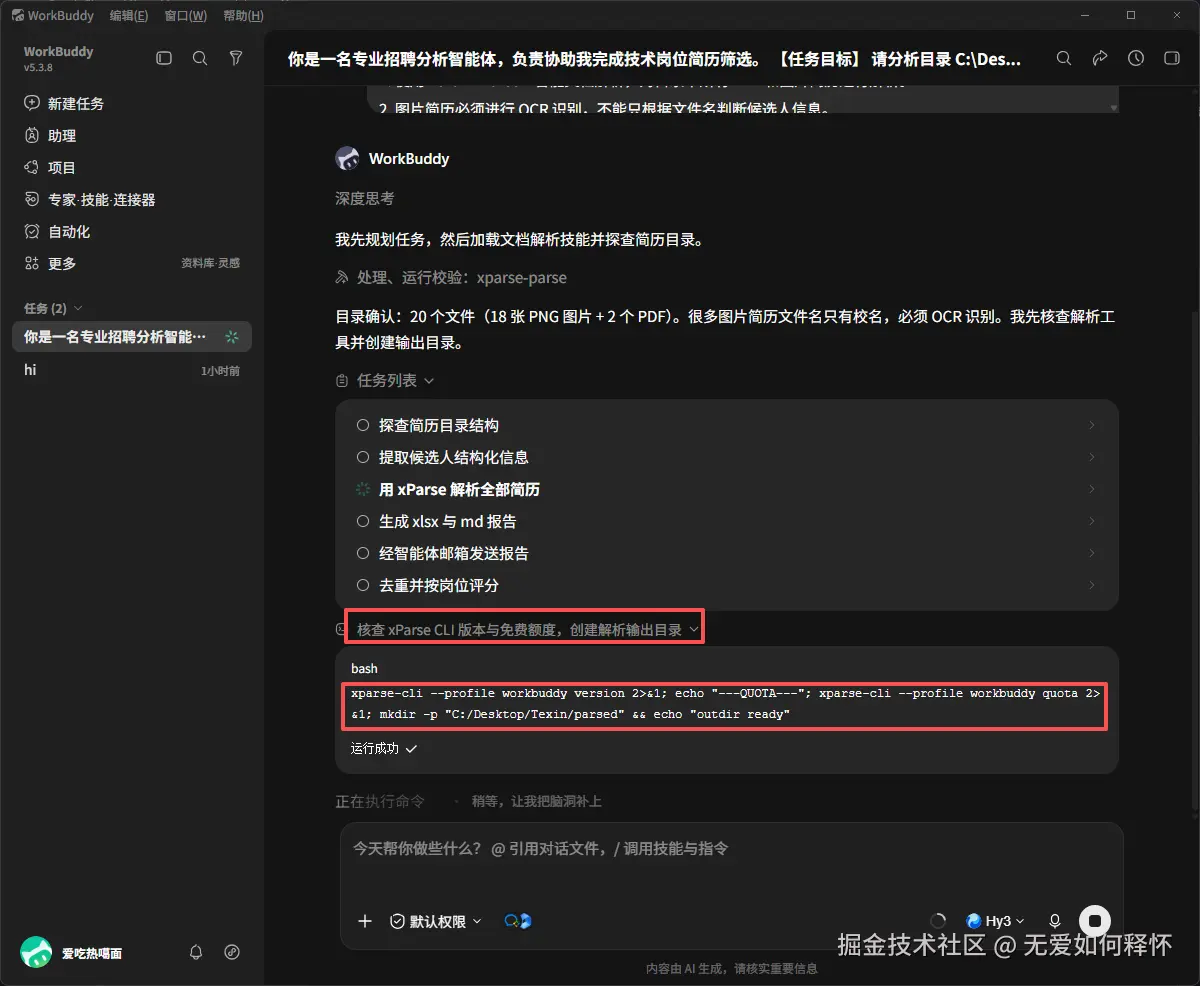Open the notifications bell icon

coord(196,952)
